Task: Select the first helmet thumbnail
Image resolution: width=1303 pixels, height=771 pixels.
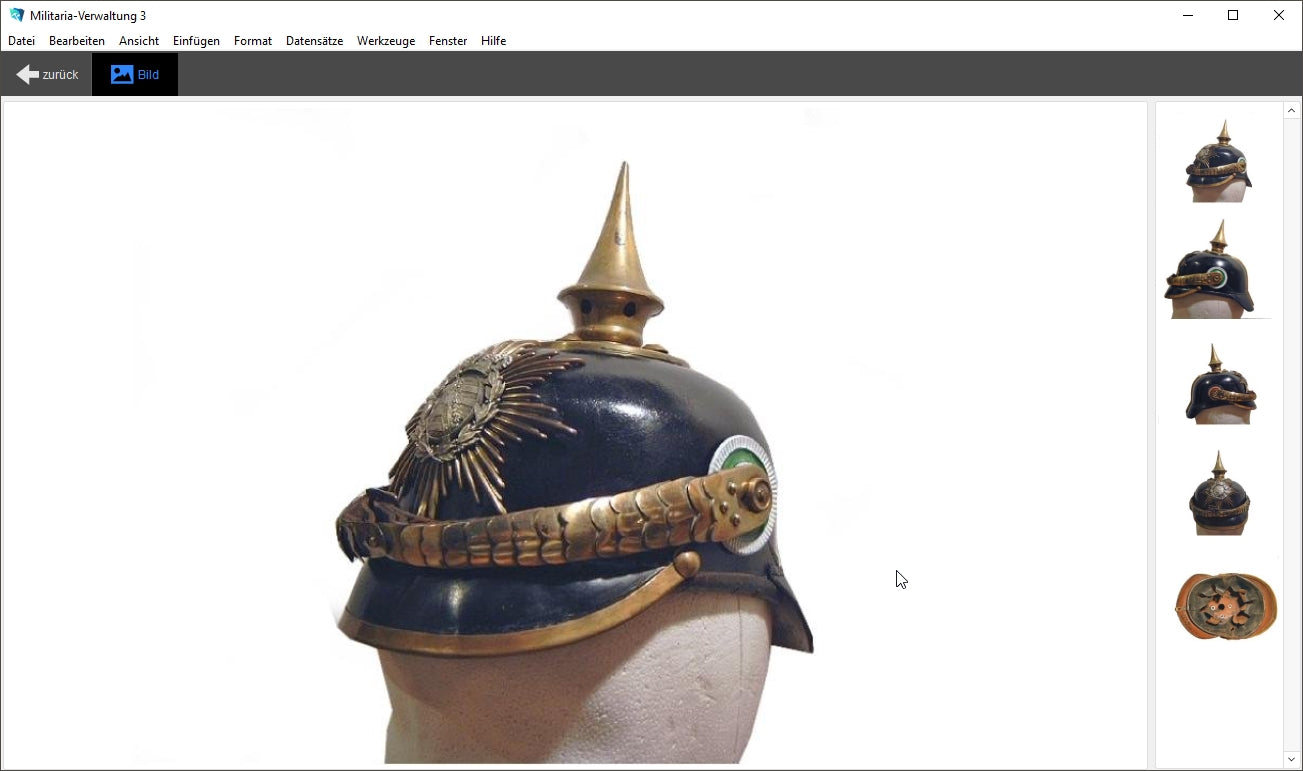Action: click(1219, 161)
